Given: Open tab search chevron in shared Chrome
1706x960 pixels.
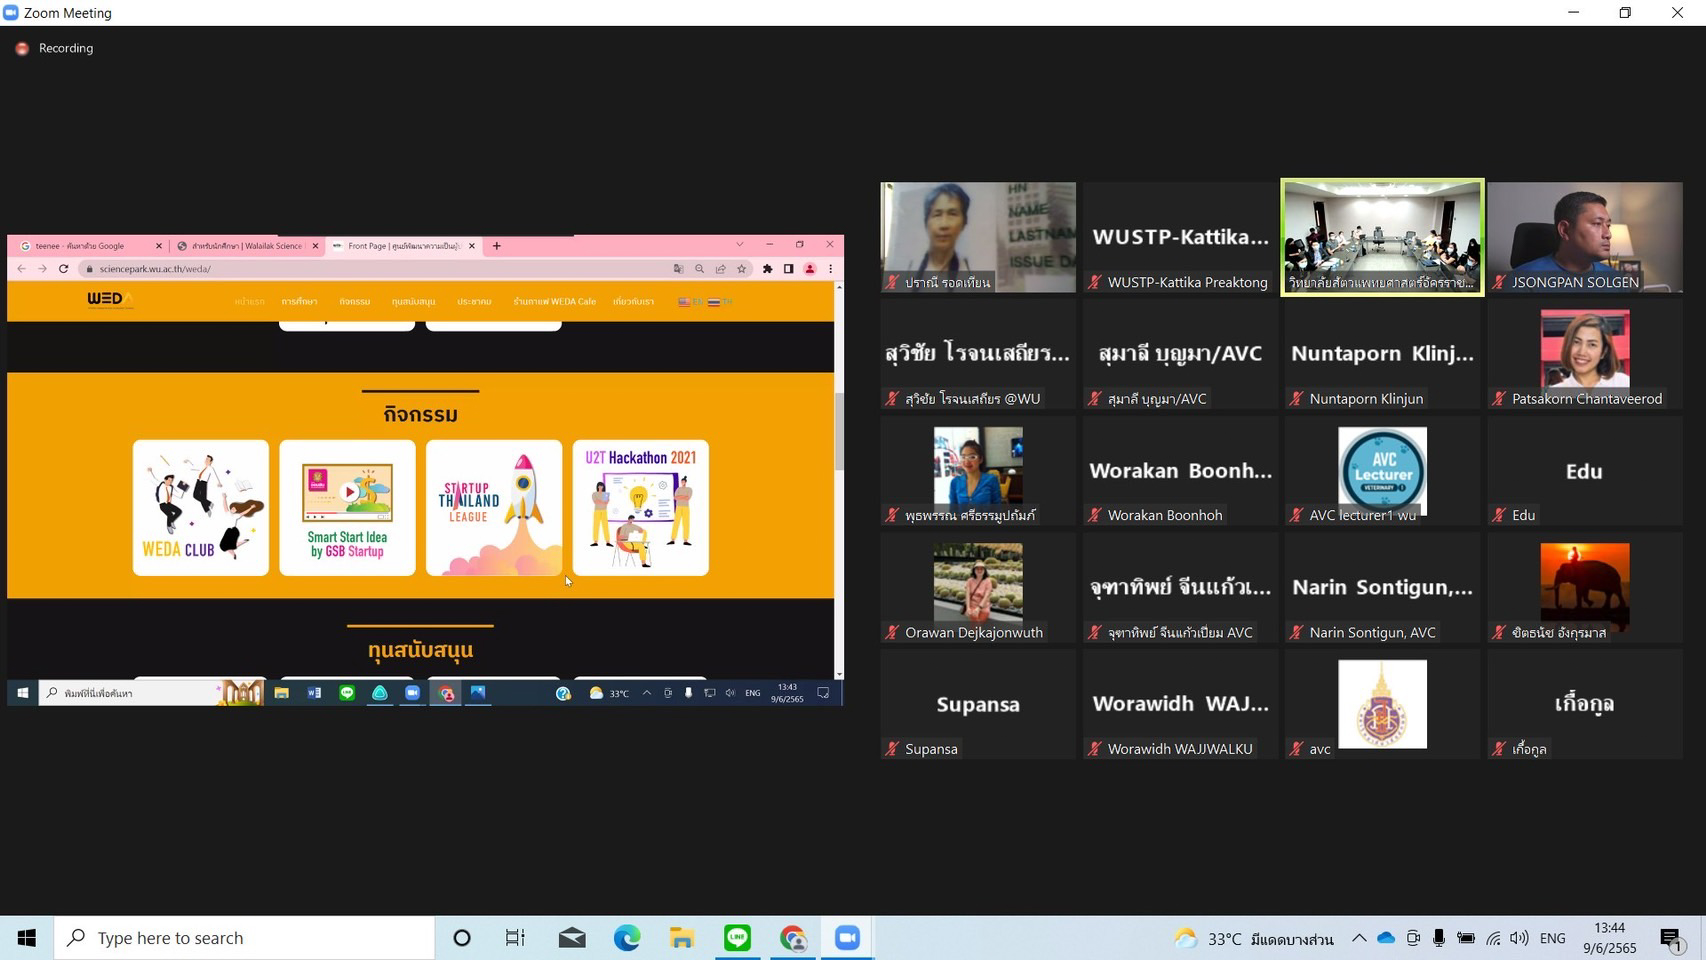Looking at the screenshot, I should click(739, 245).
